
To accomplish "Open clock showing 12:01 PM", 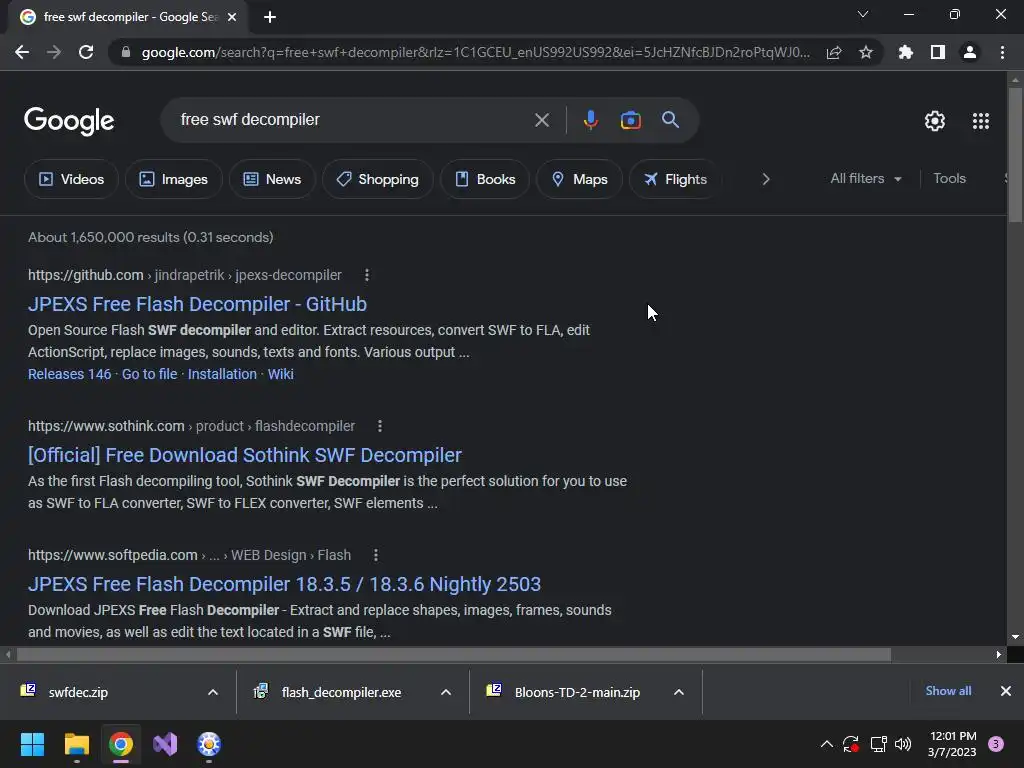I will 952,744.
